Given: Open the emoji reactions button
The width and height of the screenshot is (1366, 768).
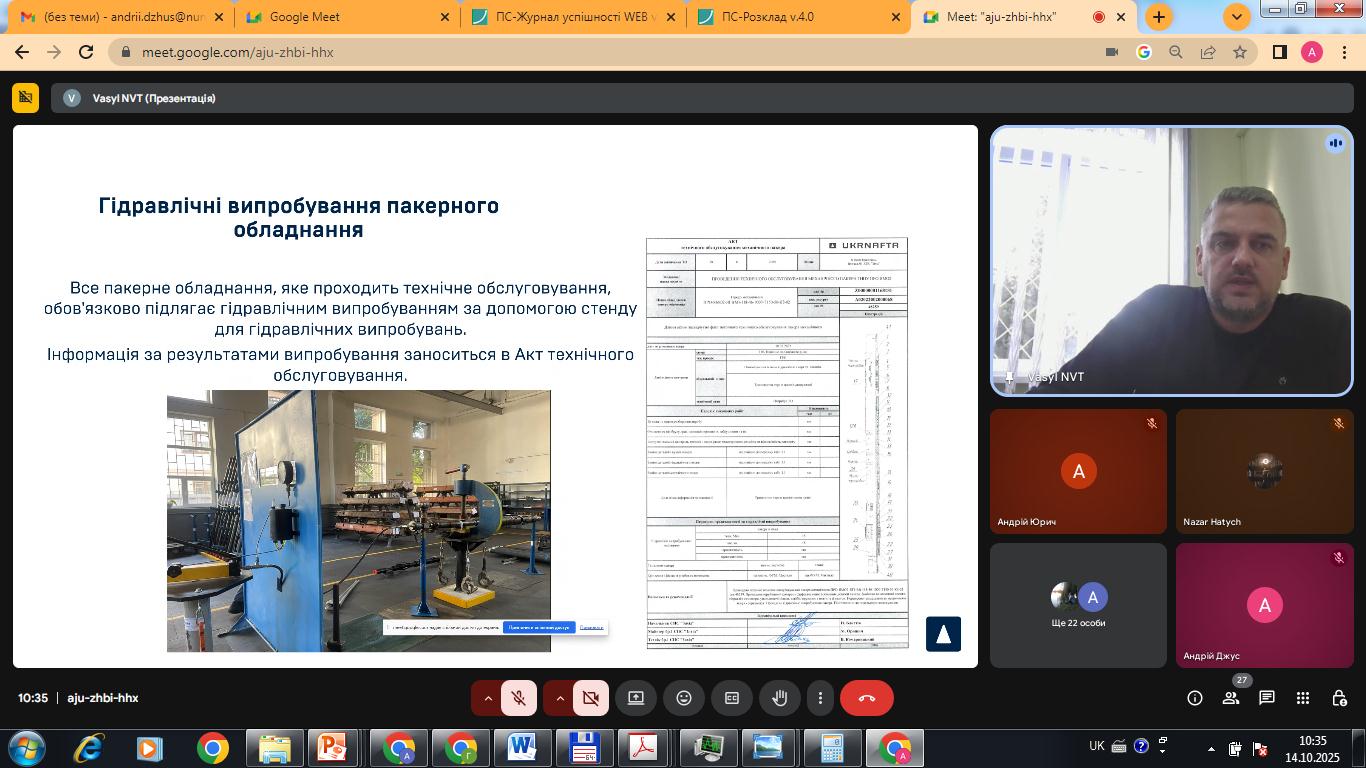Looking at the screenshot, I should tap(684, 698).
